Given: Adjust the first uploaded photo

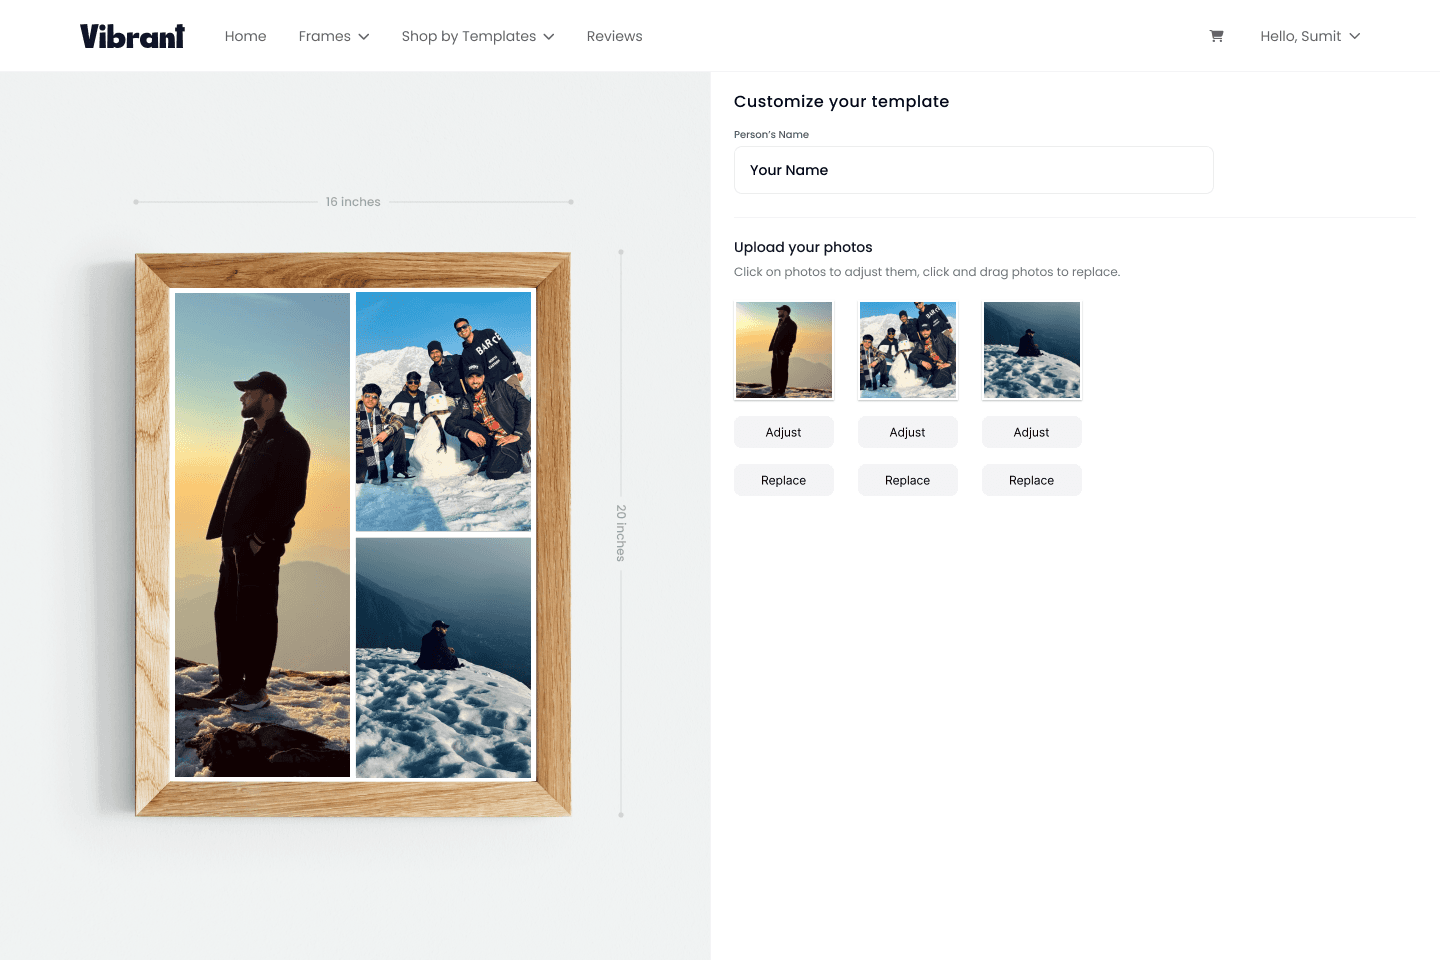Looking at the screenshot, I should click(784, 432).
